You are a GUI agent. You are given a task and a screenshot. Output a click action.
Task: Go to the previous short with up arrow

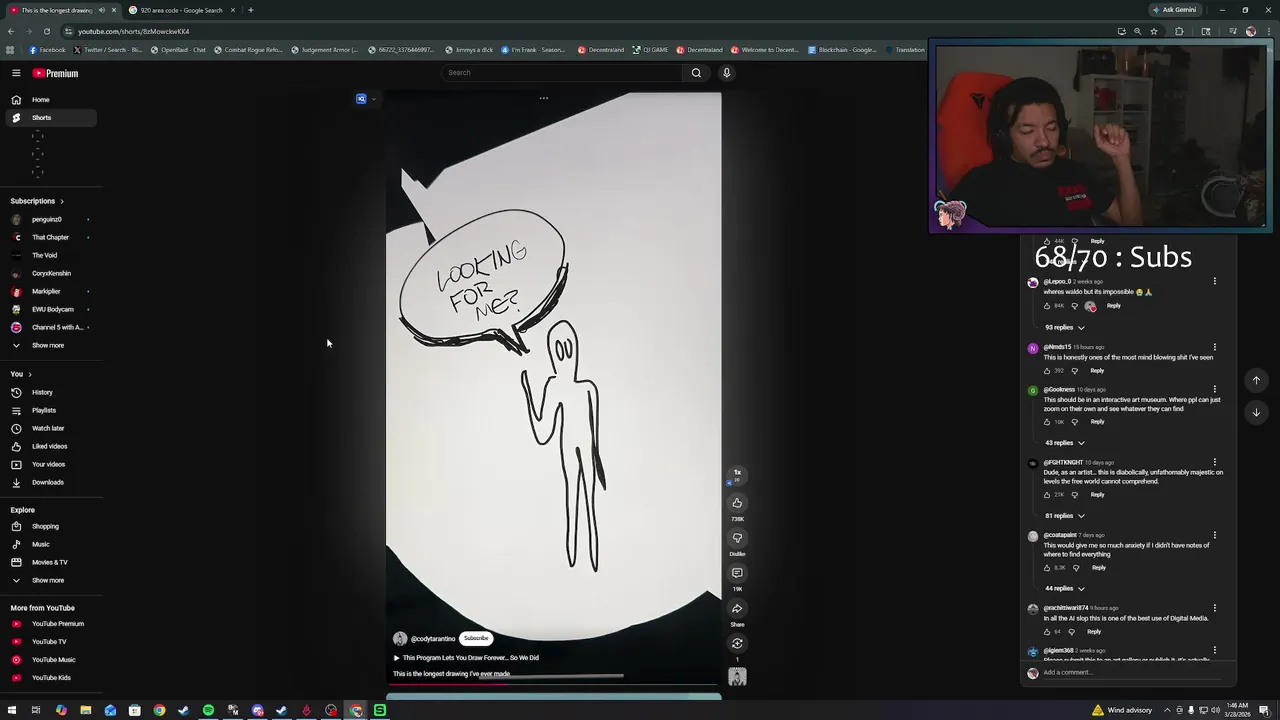click(1256, 380)
